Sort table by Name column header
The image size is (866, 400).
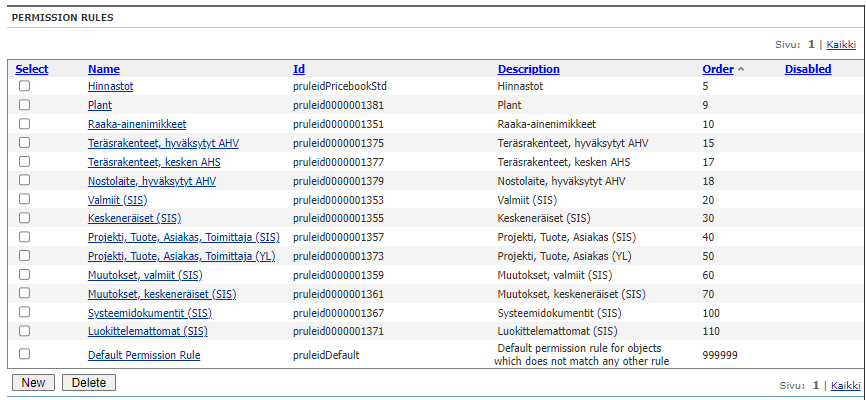point(103,69)
